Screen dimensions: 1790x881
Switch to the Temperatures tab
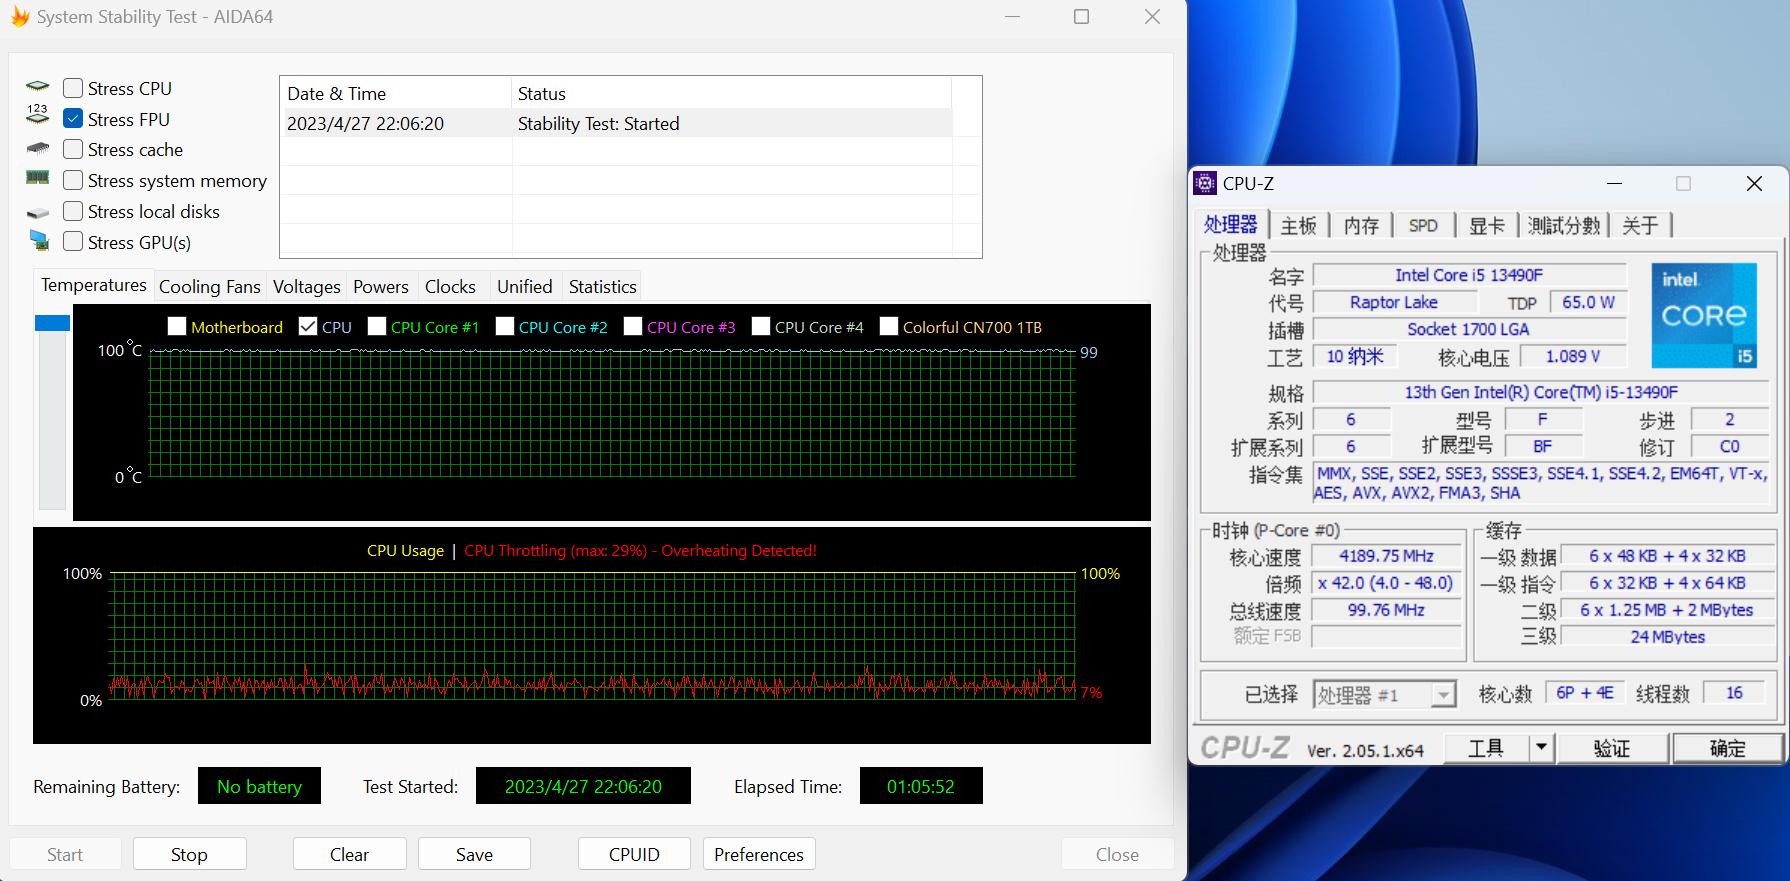94,285
